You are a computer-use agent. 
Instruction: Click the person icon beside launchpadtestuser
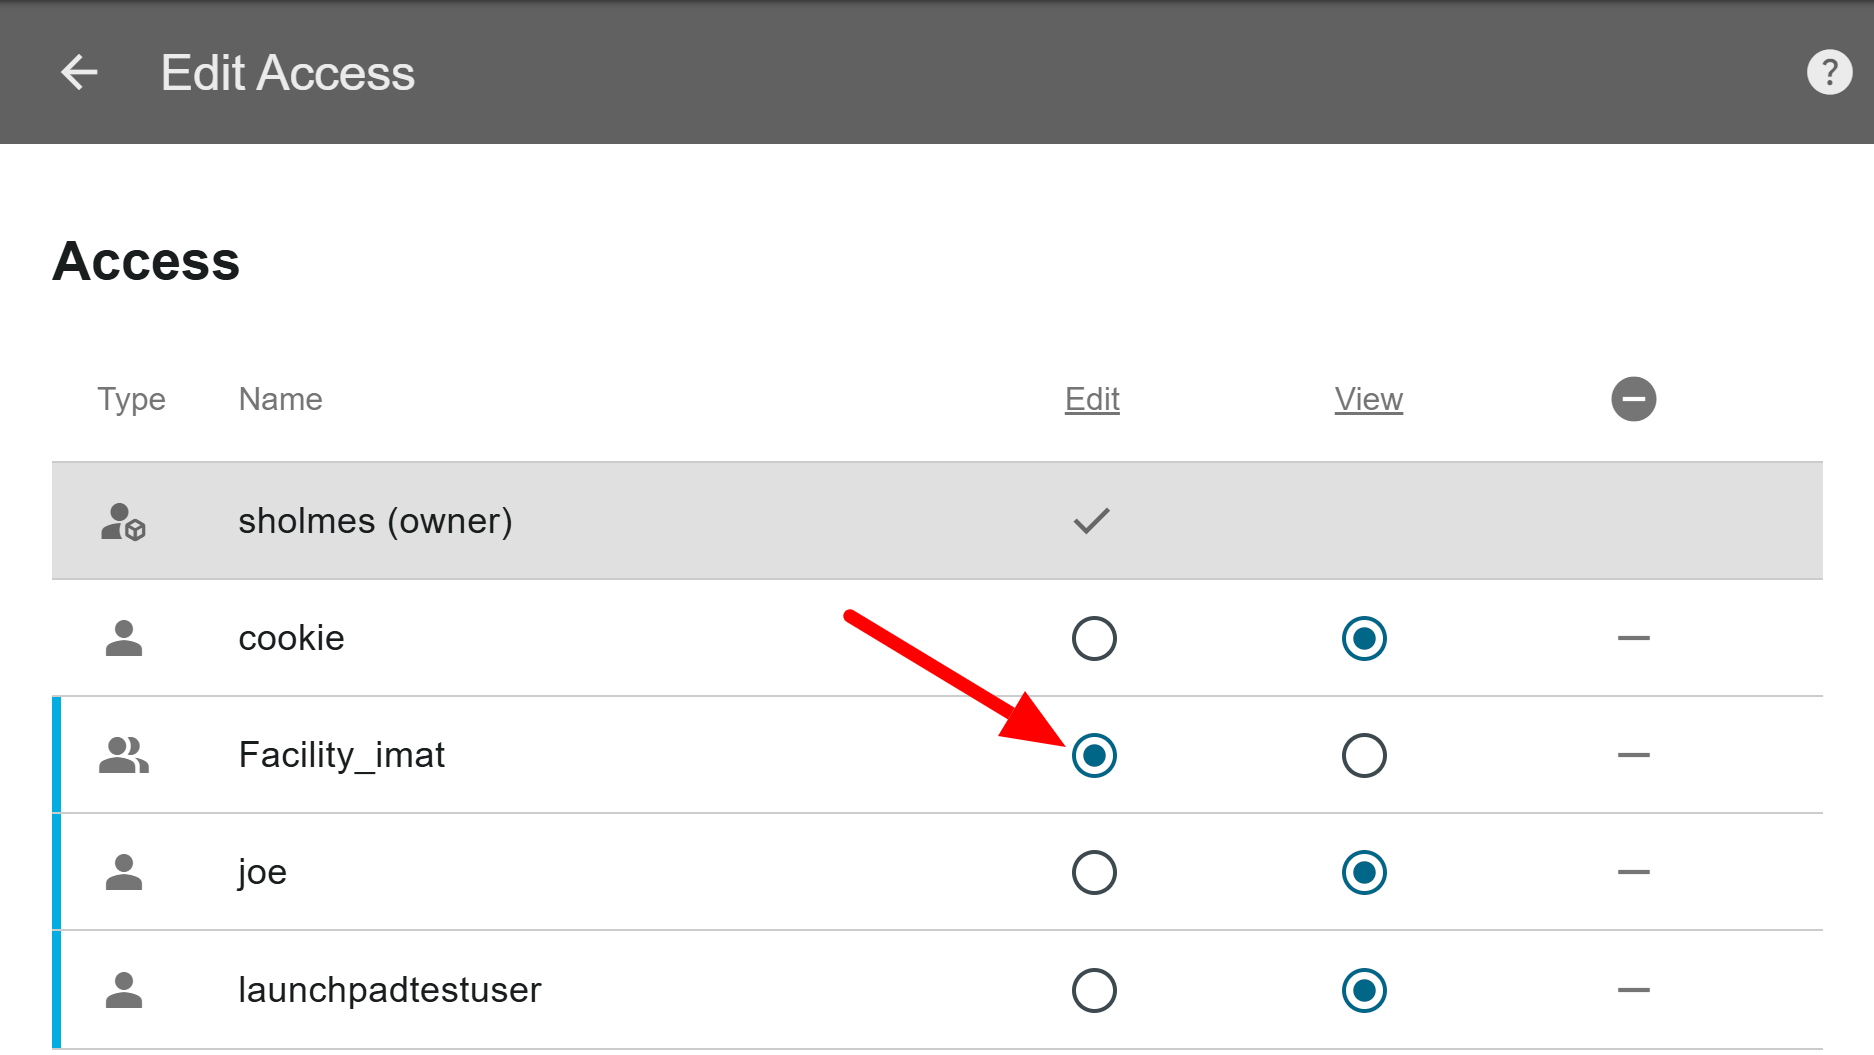click(123, 989)
